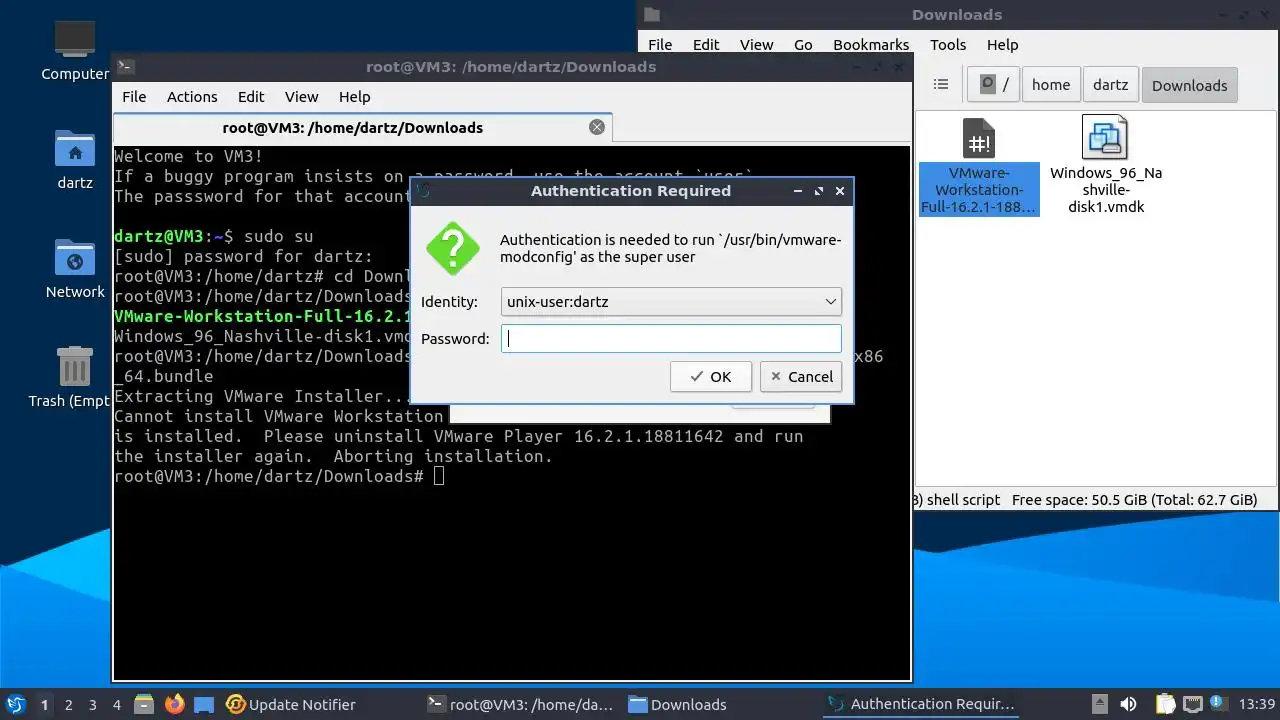Viewport: 1280px width, 720px height.
Task: Open the Help menu in Downloads window
Action: 1002,45
